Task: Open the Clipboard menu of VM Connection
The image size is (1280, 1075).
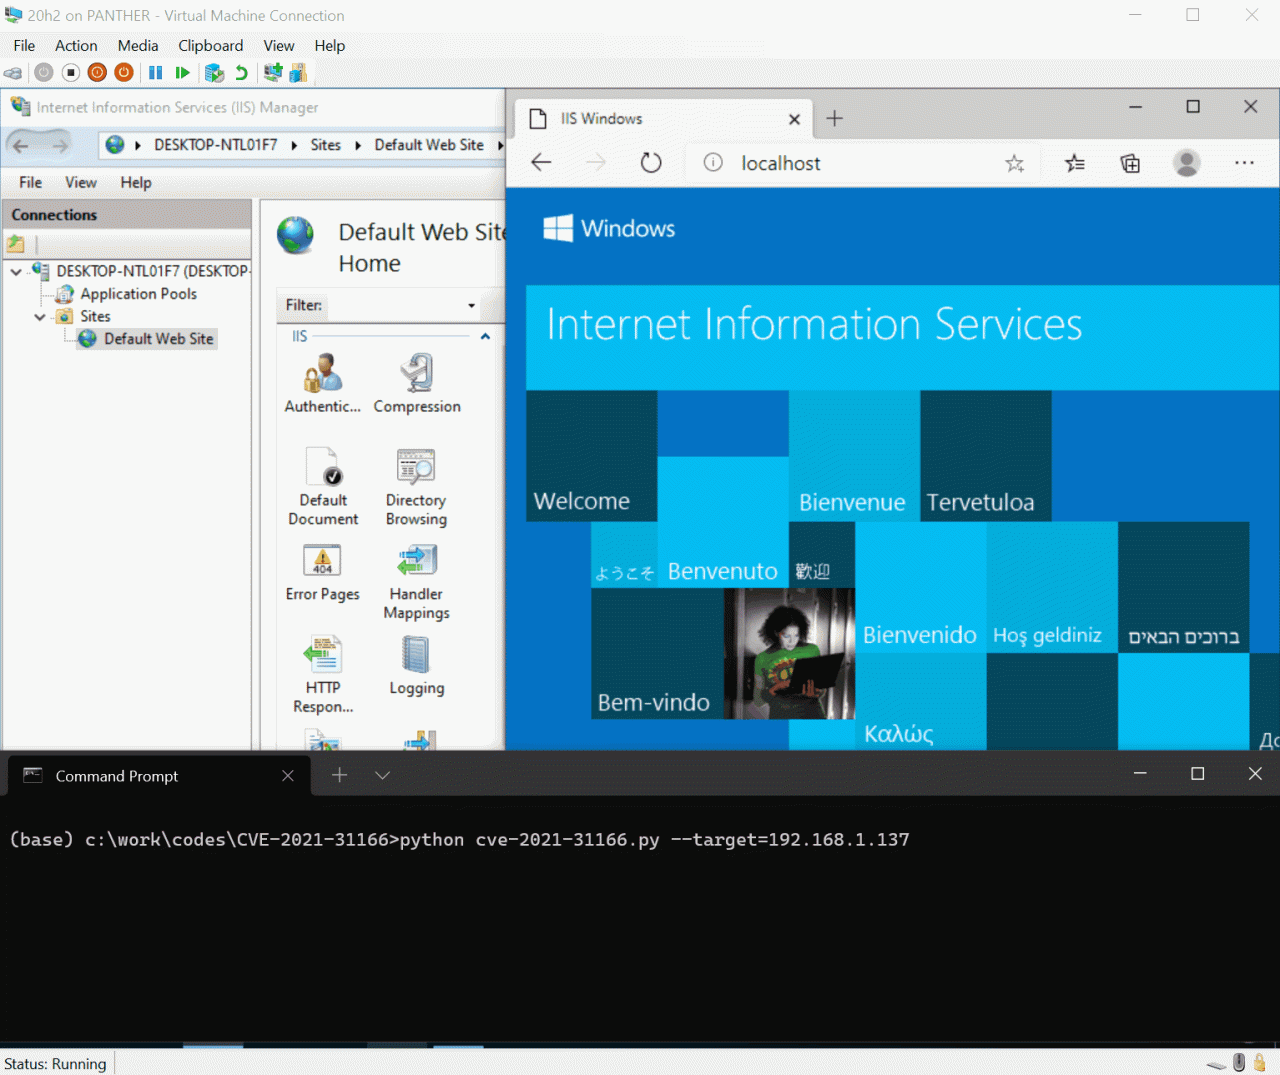Action: click(210, 46)
